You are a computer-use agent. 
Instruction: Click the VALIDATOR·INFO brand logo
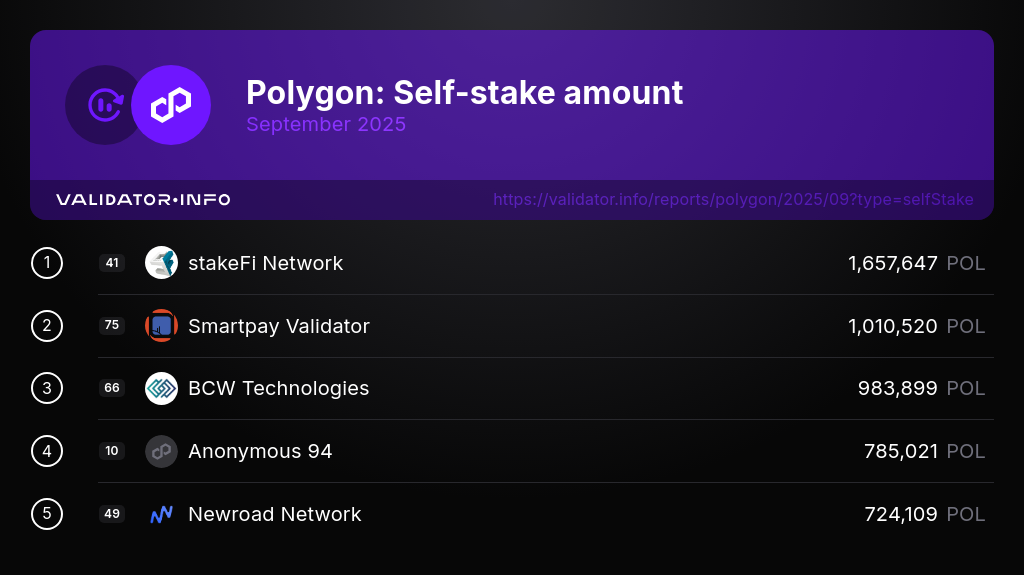pos(143,200)
